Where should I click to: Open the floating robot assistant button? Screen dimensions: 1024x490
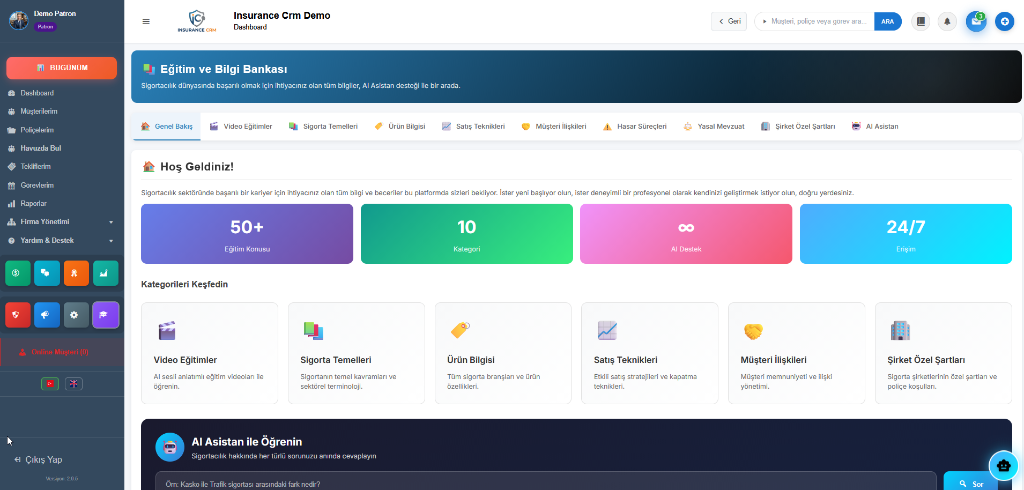[x=1004, y=465]
